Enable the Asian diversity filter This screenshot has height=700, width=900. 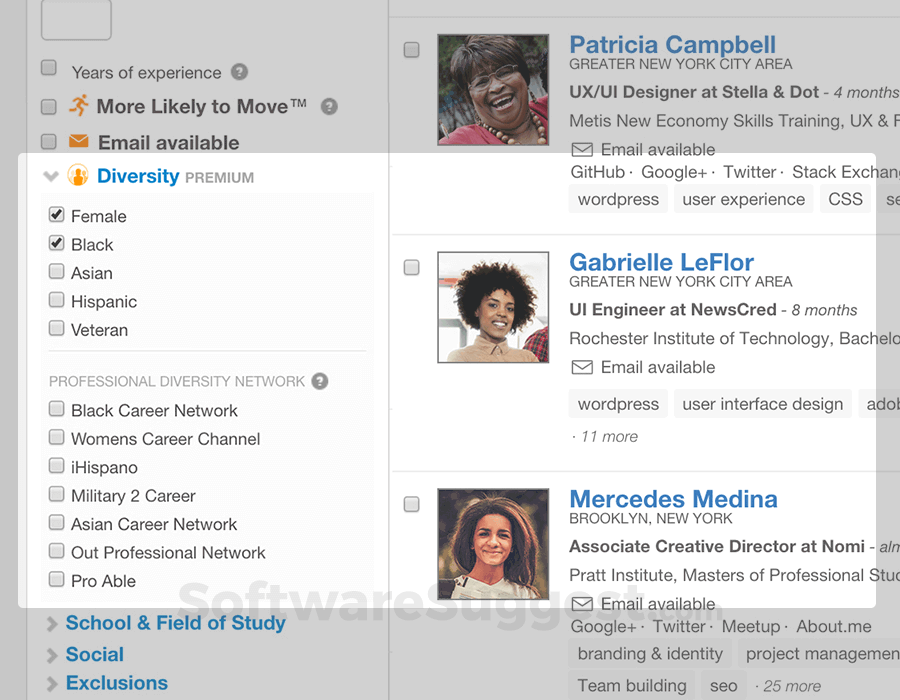coord(56,272)
